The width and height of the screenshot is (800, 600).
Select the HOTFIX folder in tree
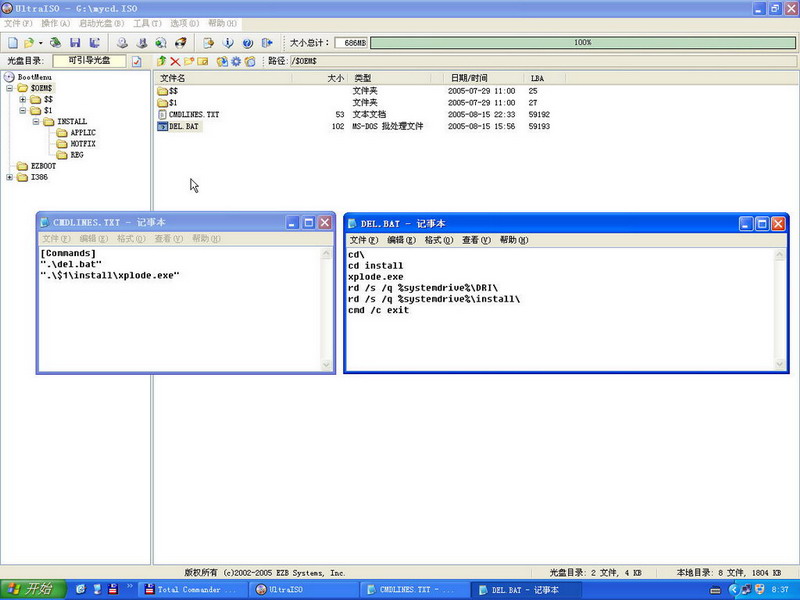tap(83, 144)
